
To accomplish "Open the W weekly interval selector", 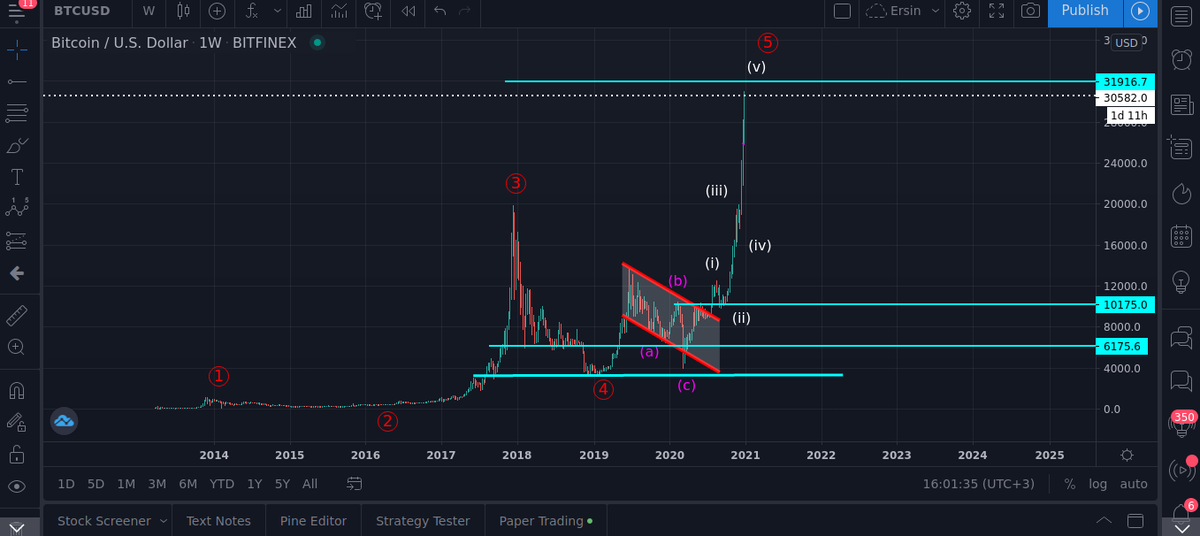I will pyautogui.click(x=149, y=11).
